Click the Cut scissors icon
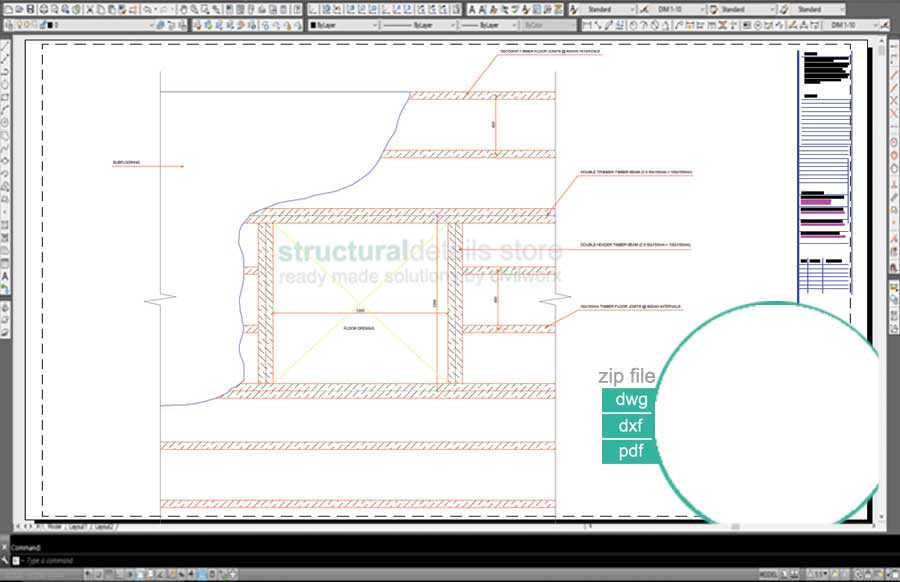The height and width of the screenshot is (582, 900). click(87, 9)
